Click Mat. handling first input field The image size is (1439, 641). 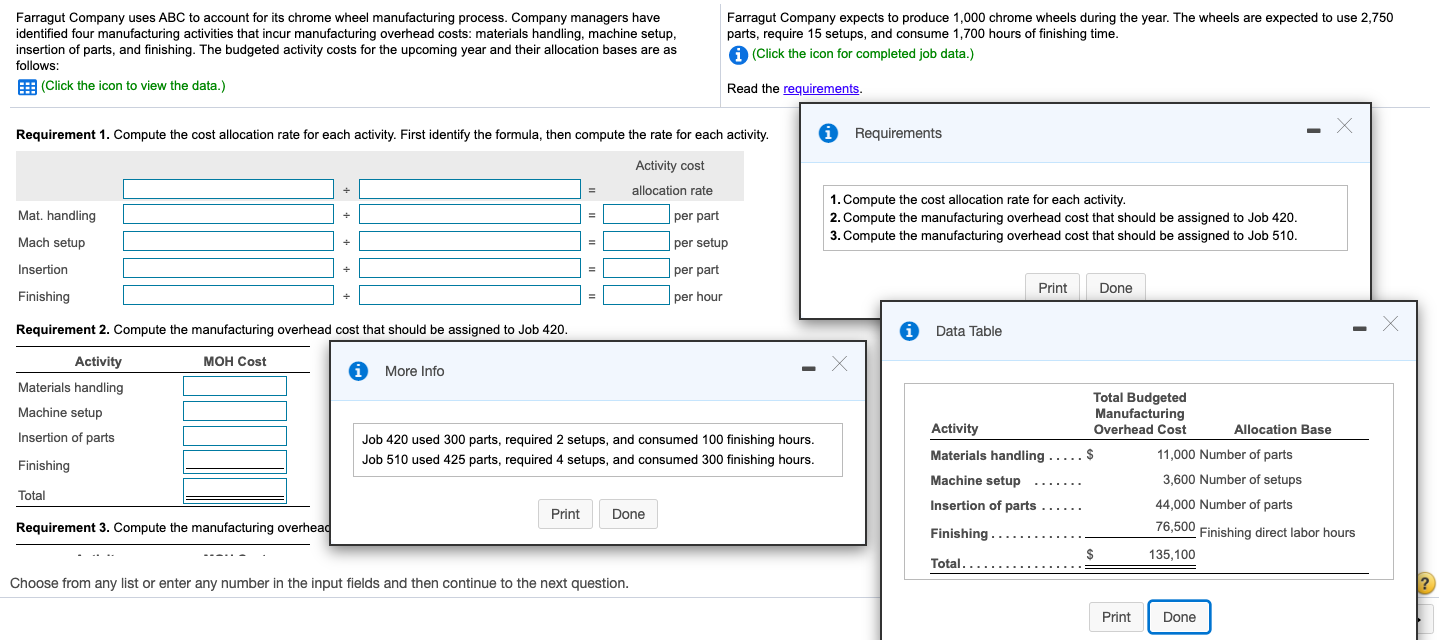[228, 214]
